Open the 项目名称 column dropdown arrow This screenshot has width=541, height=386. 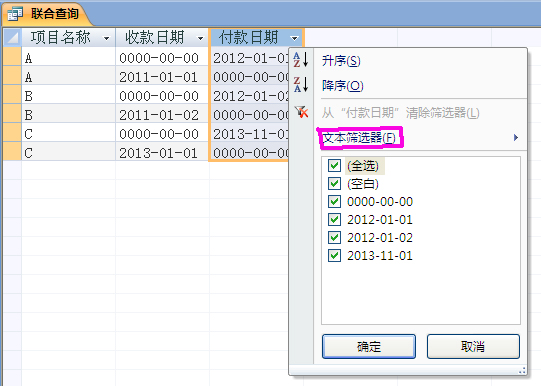(x=107, y=38)
